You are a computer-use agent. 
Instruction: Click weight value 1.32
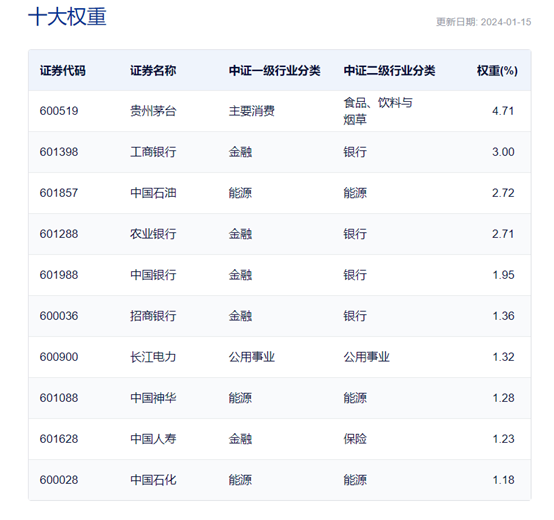pos(503,357)
